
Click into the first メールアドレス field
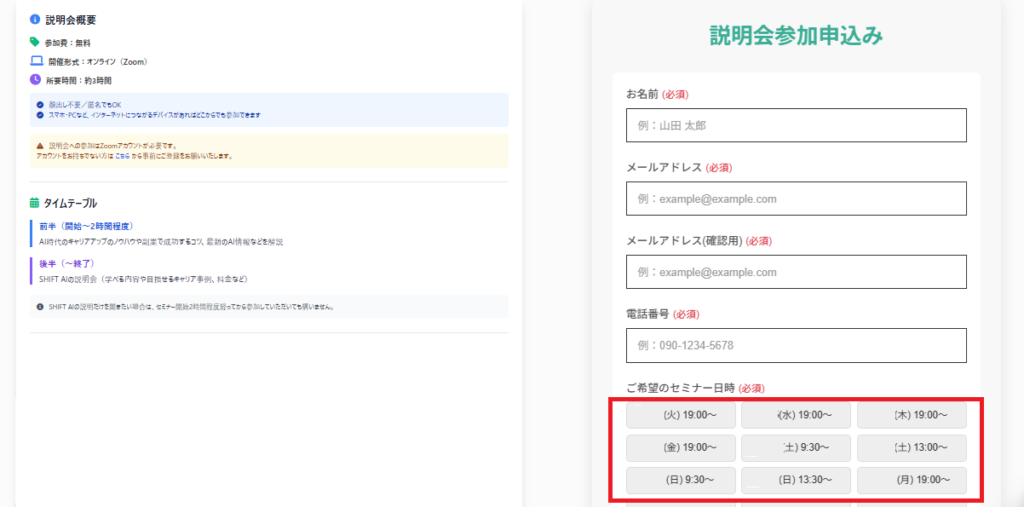796,199
